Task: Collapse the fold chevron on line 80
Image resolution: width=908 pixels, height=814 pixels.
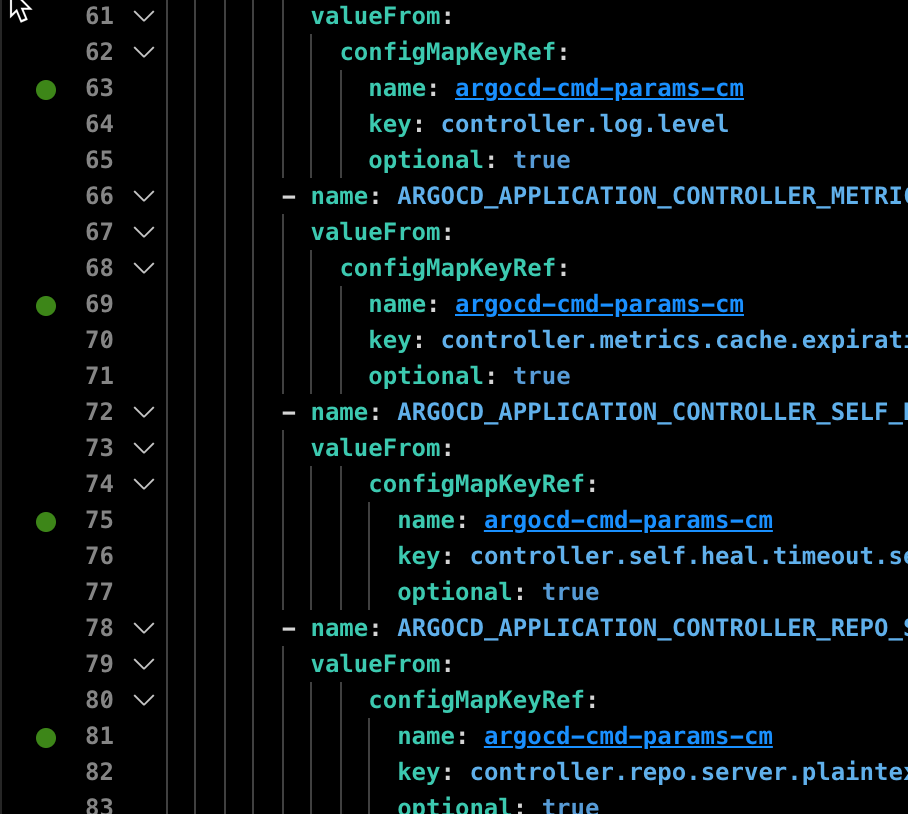Action: point(144,700)
